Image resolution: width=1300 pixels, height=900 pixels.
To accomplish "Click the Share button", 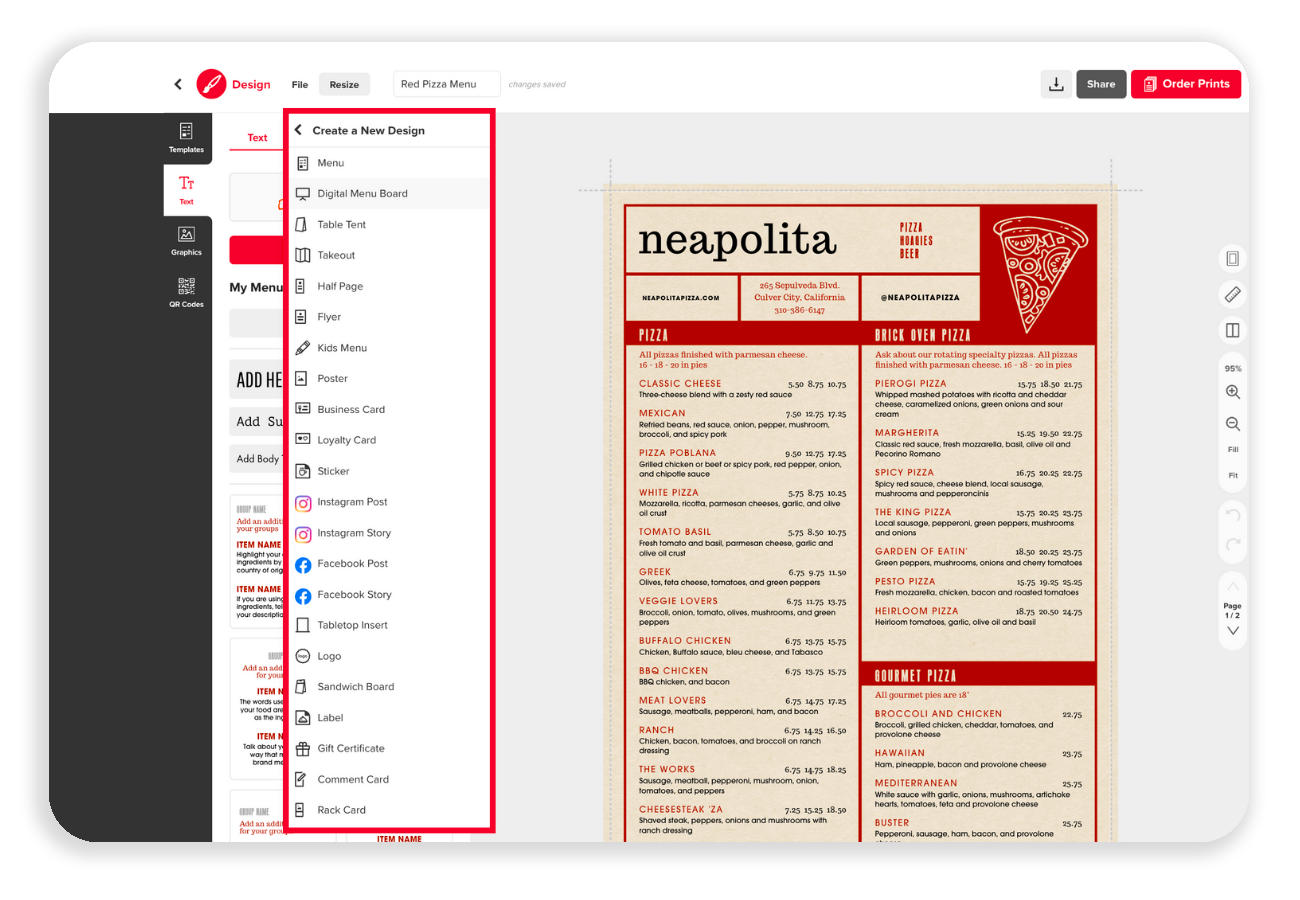I will [1101, 84].
